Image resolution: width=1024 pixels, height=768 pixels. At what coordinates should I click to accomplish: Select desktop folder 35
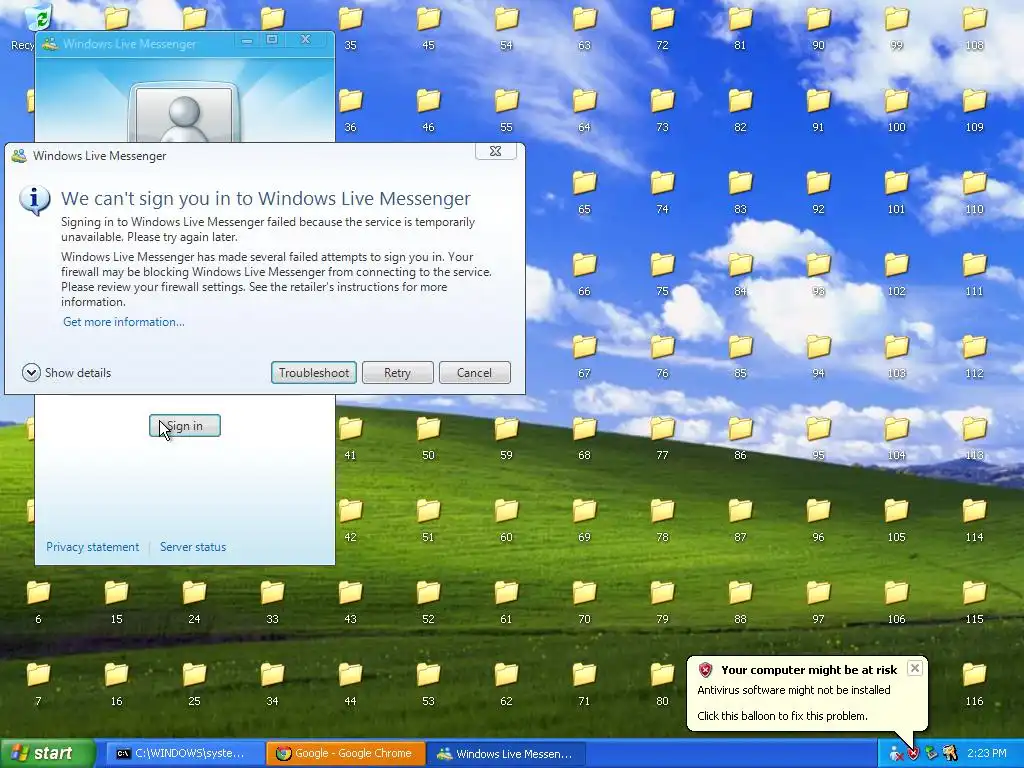click(350, 28)
